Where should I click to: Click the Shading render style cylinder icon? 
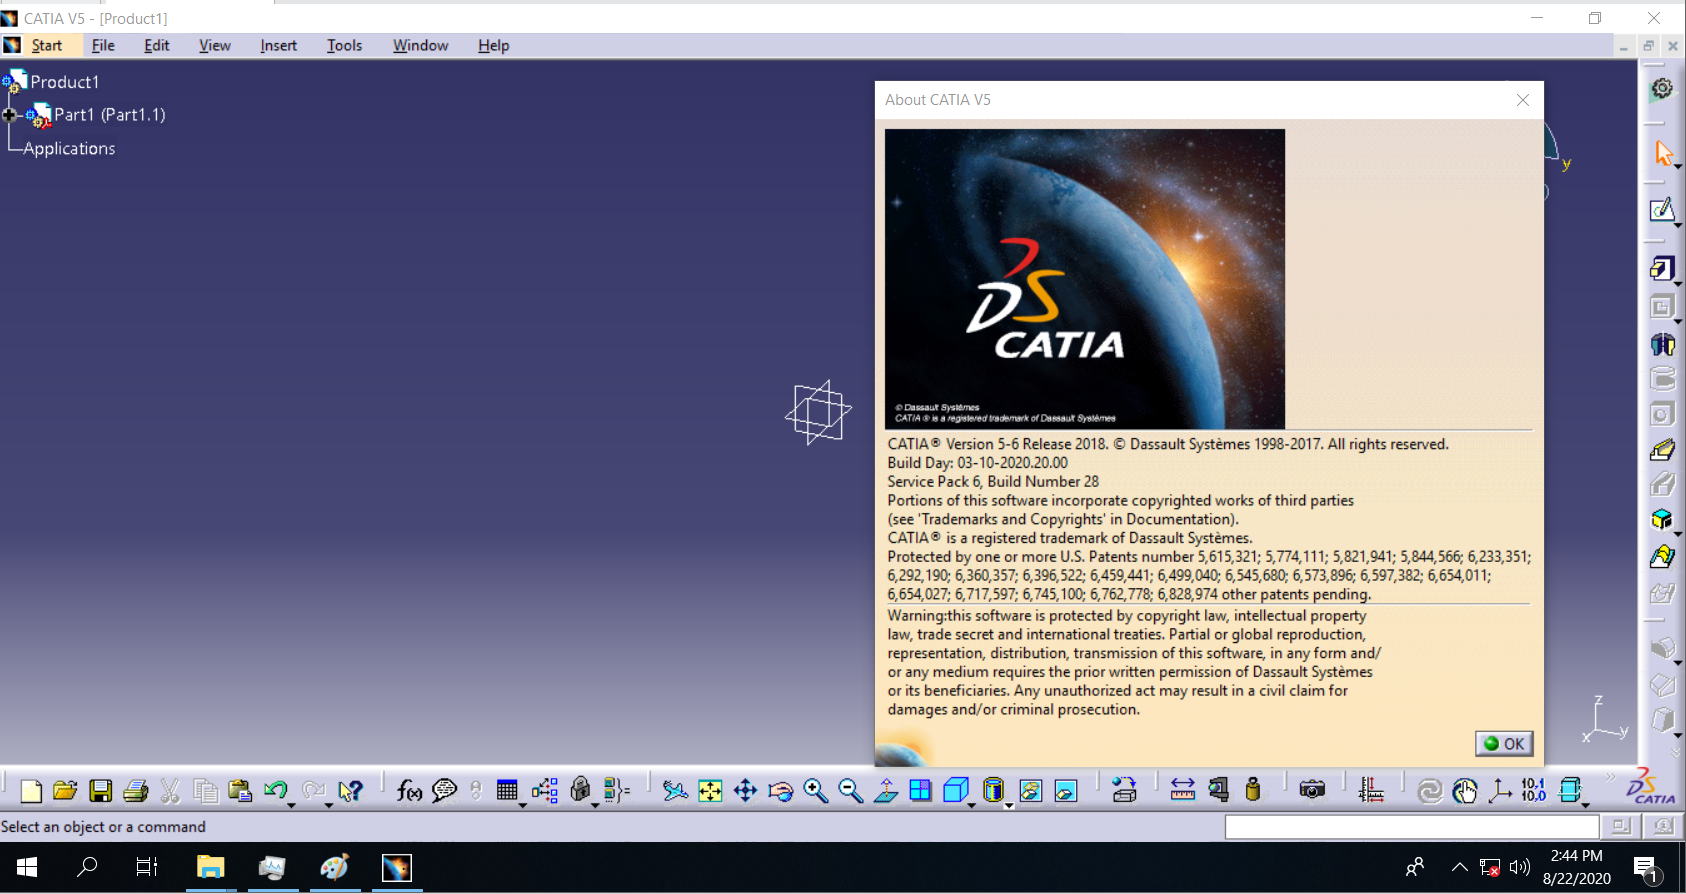click(993, 791)
